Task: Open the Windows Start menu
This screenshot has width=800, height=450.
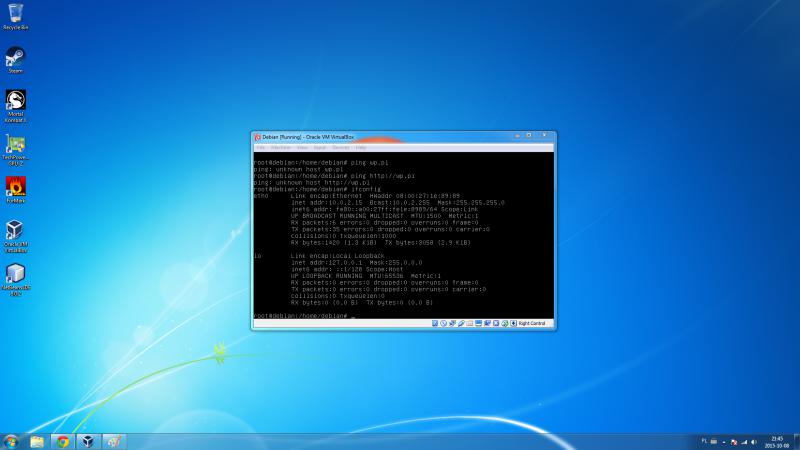Action: tap(11, 441)
